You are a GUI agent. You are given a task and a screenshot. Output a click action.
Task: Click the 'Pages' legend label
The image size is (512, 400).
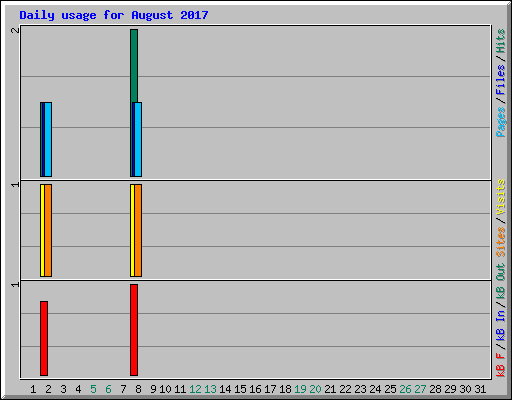tap(501, 122)
